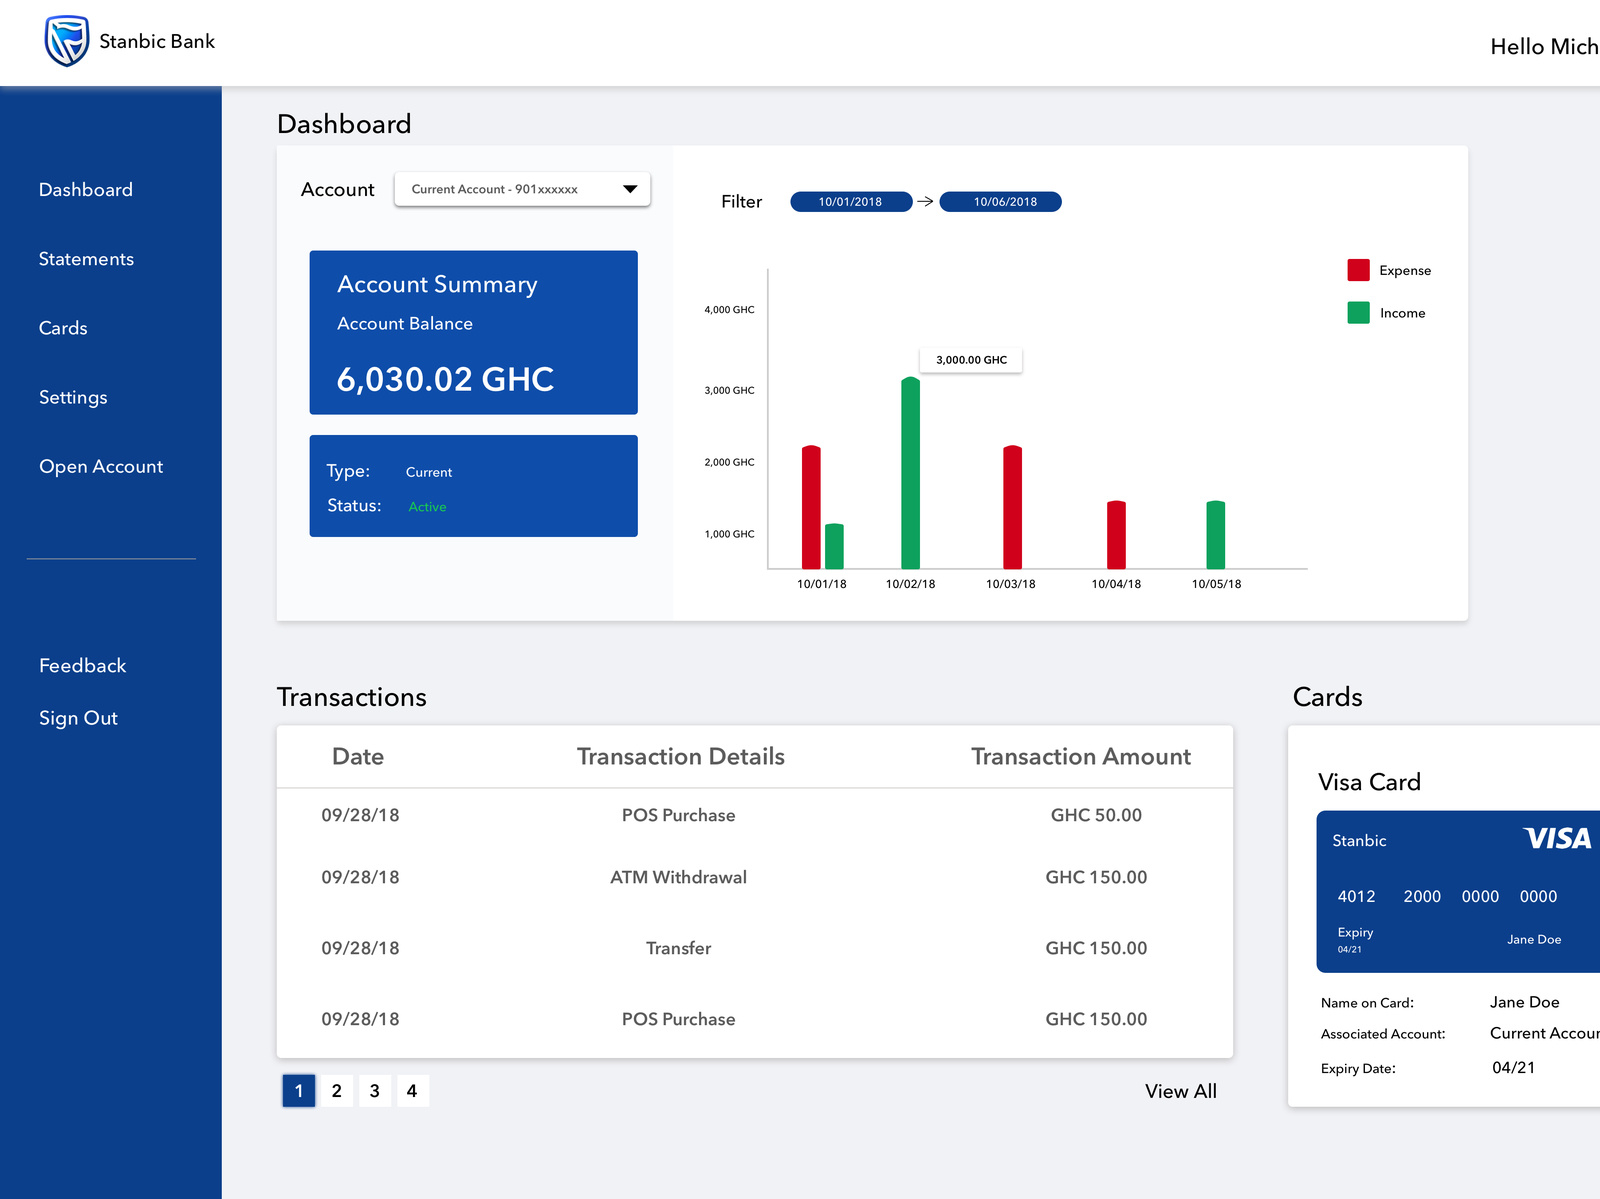Click the red Expense legend marker
Image resolution: width=1600 pixels, height=1199 pixels.
click(1357, 270)
